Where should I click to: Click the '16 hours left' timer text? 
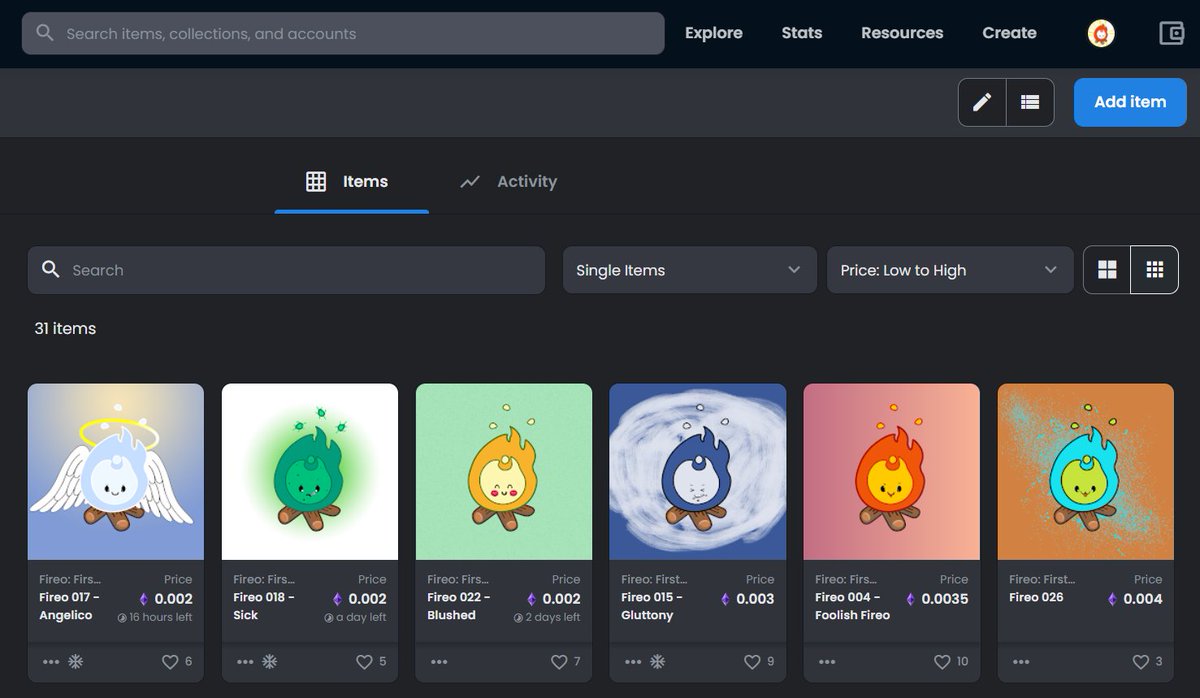pyautogui.click(x=161, y=617)
